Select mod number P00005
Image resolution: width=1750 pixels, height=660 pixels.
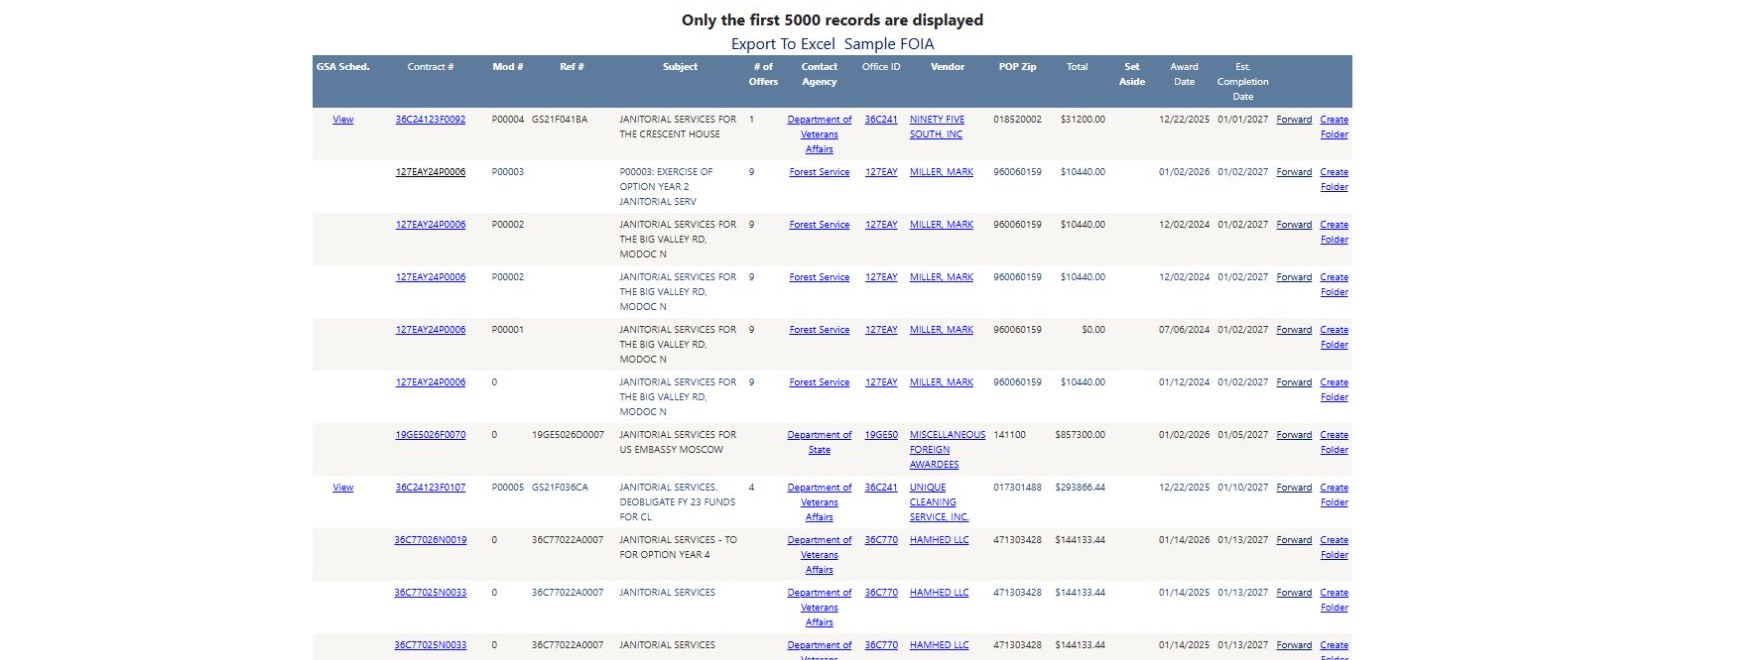pyautogui.click(x=508, y=487)
